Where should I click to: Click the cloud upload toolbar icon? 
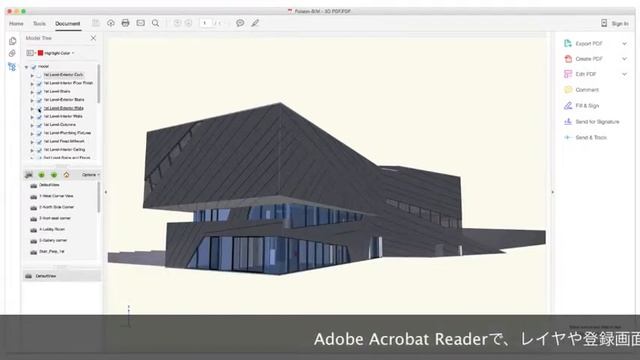coord(111,23)
